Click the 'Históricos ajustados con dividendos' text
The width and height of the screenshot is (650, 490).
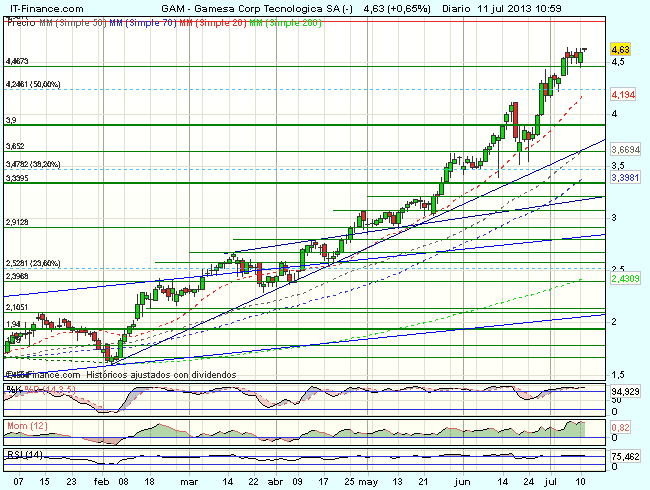click(x=160, y=374)
